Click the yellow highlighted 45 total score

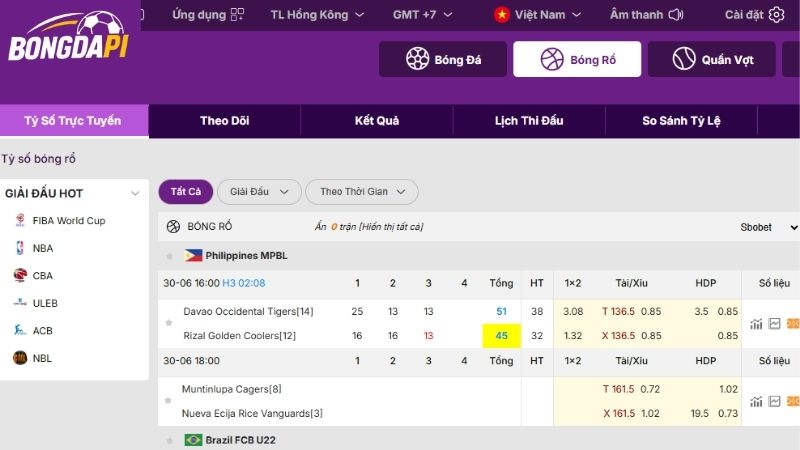click(502, 336)
